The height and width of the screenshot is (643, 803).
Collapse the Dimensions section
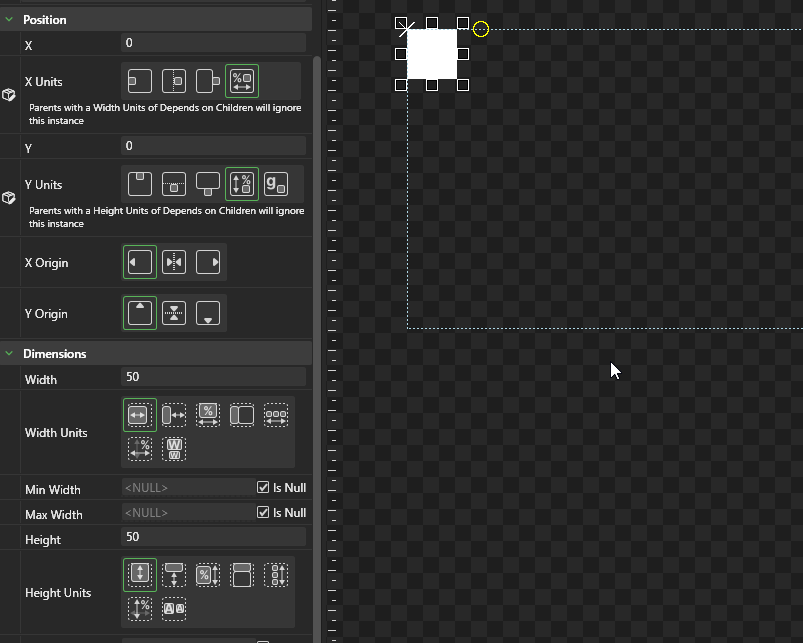[x=10, y=353]
